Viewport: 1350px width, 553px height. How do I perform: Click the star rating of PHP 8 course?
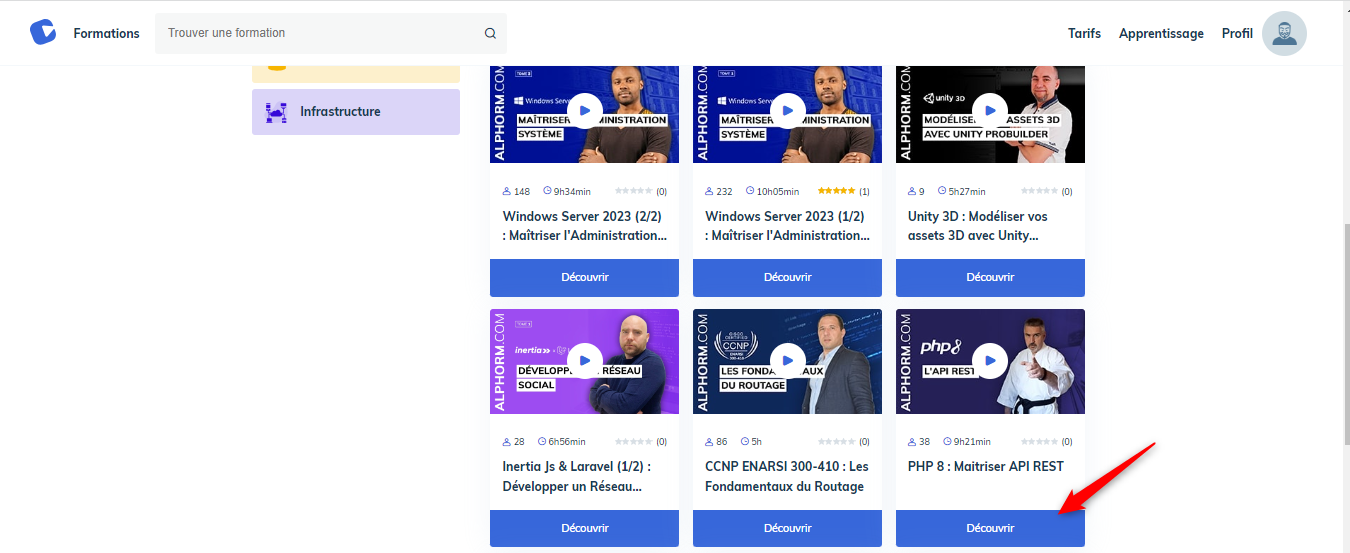click(1040, 441)
